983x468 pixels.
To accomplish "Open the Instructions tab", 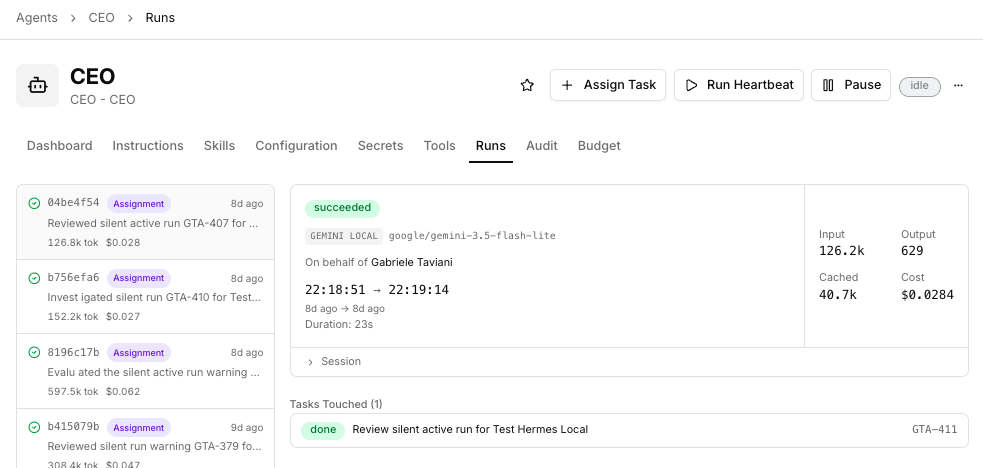I will [x=148, y=145].
